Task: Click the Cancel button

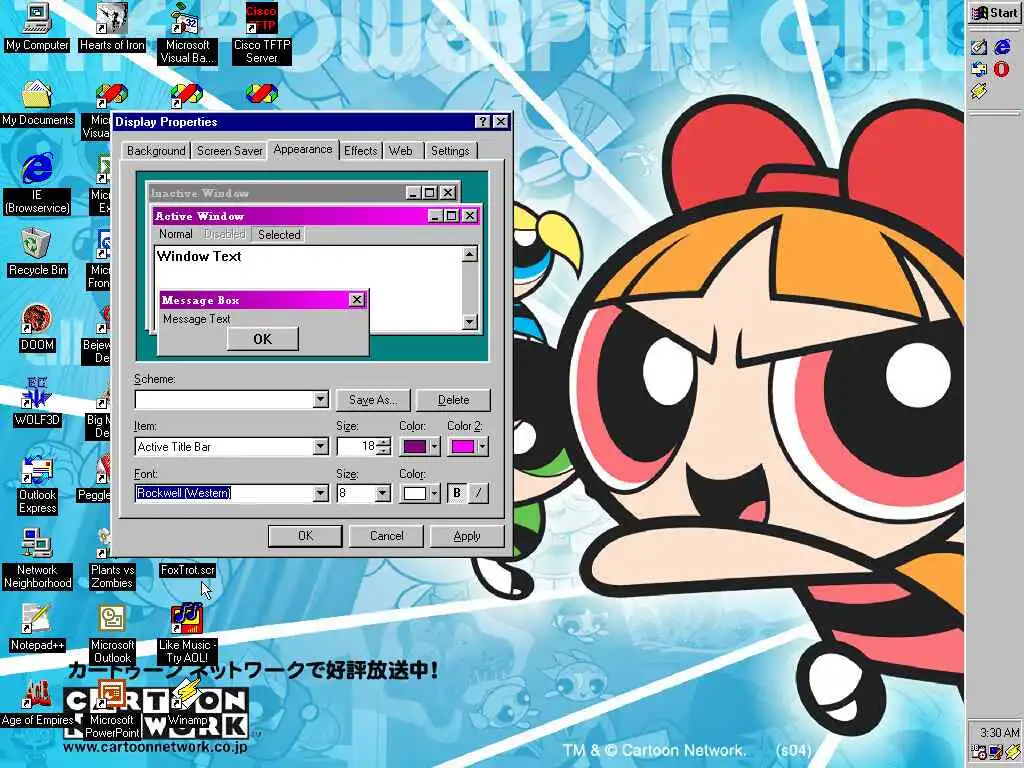Action: pos(387,536)
